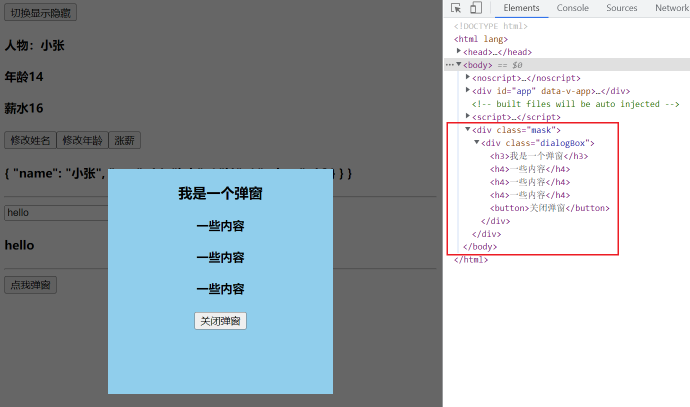Click the 涨薪 button
This screenshot has width=690, height=407.
point(125,140)
